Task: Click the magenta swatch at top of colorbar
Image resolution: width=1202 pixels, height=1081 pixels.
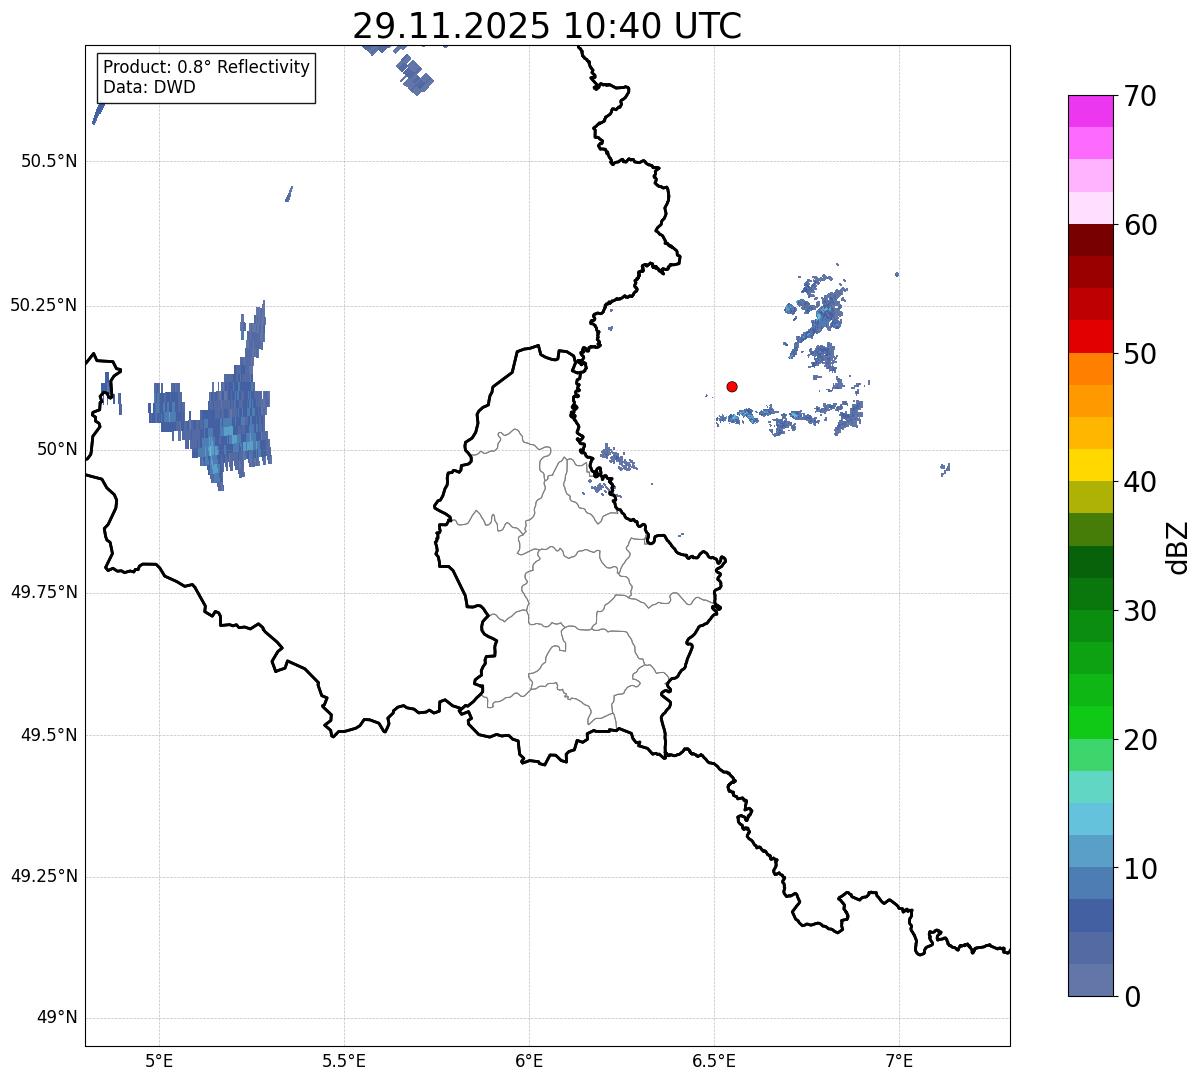Action: (x=1090, y=111)
